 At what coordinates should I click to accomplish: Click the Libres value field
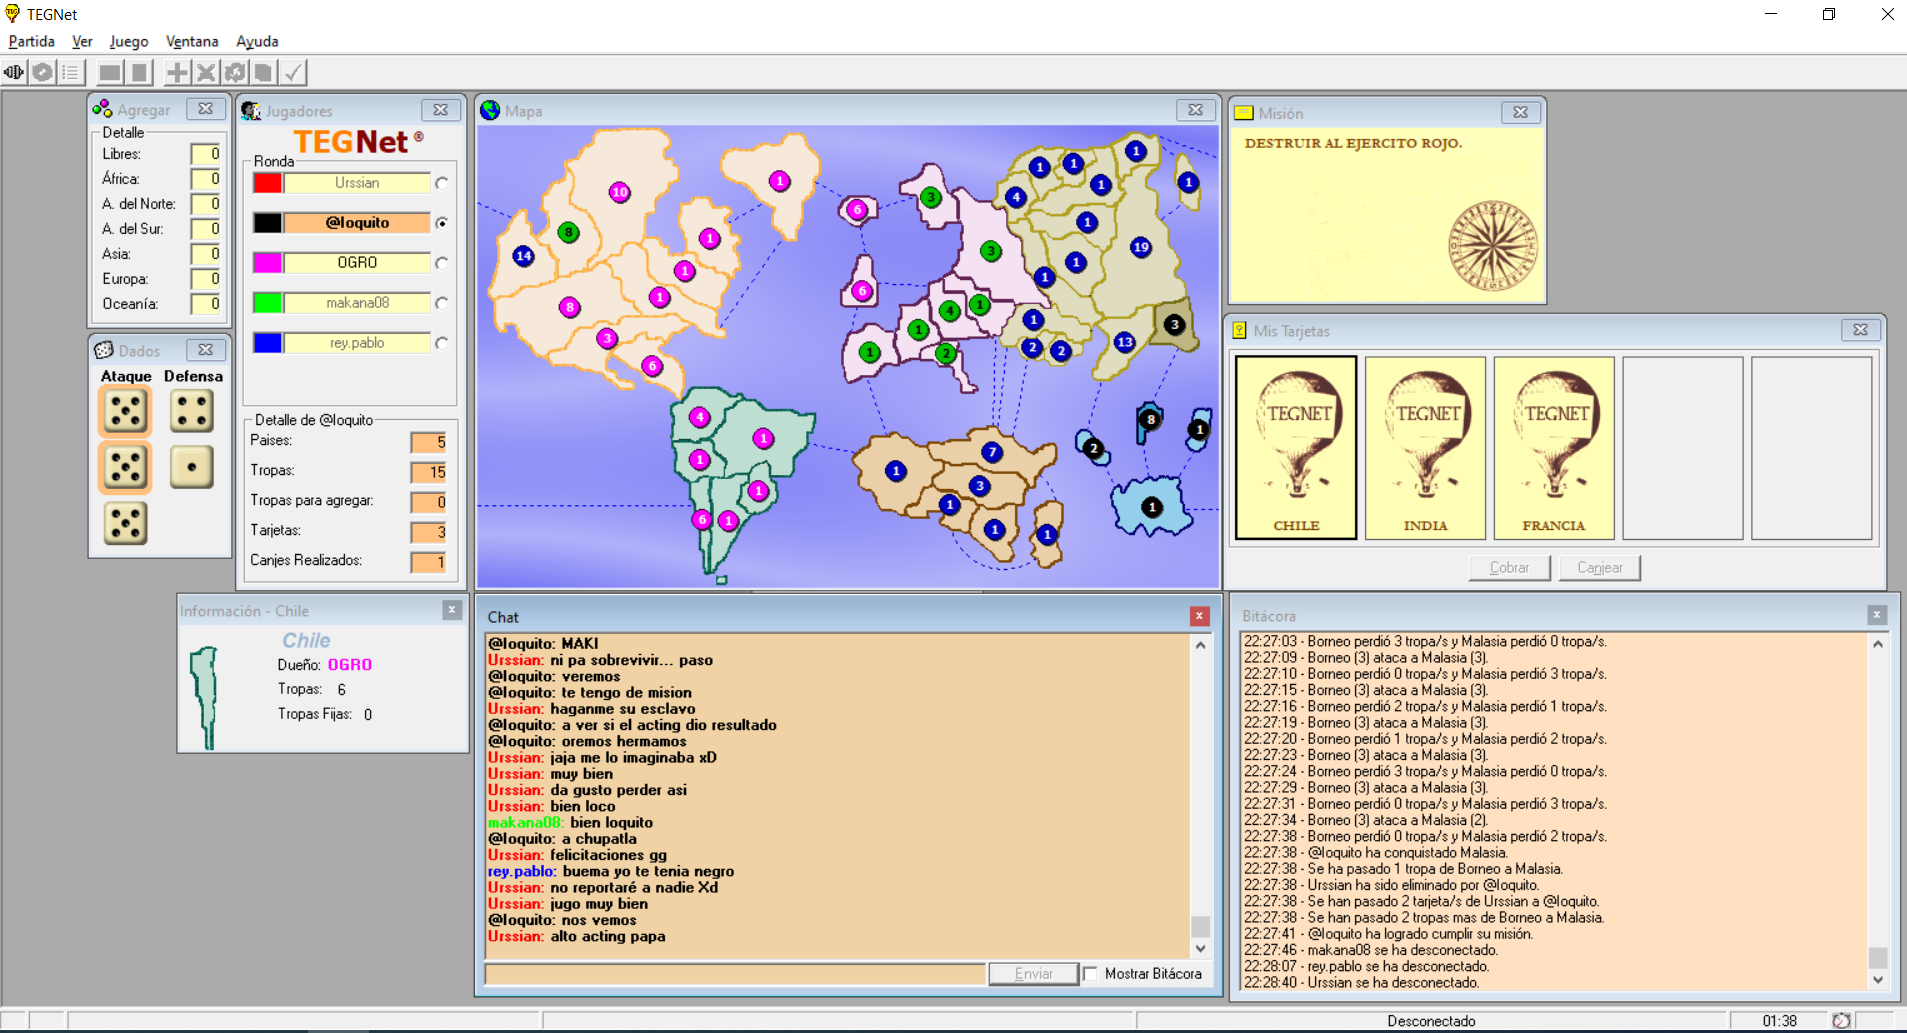point(206,154)
